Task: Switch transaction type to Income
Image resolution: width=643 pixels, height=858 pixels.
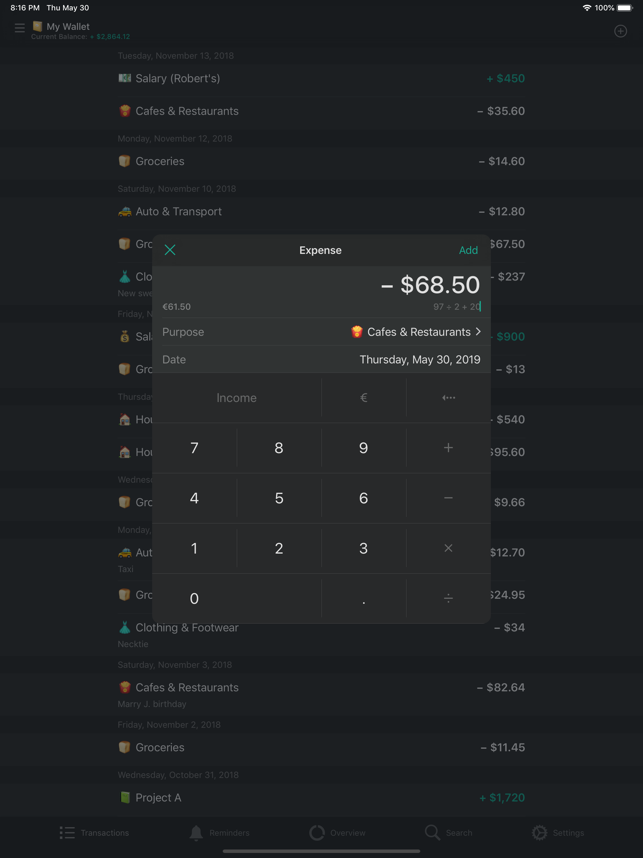Action: click(236, 398)
